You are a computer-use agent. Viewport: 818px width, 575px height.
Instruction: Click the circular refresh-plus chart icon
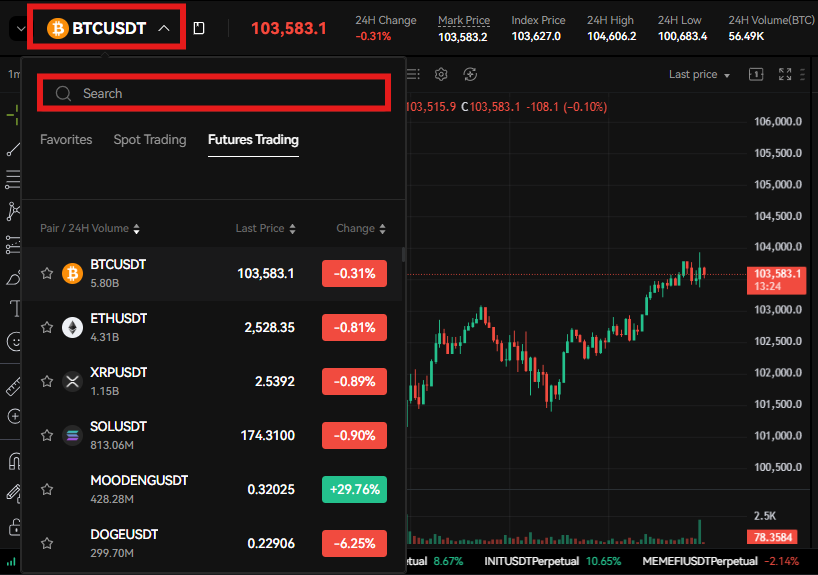470,74
